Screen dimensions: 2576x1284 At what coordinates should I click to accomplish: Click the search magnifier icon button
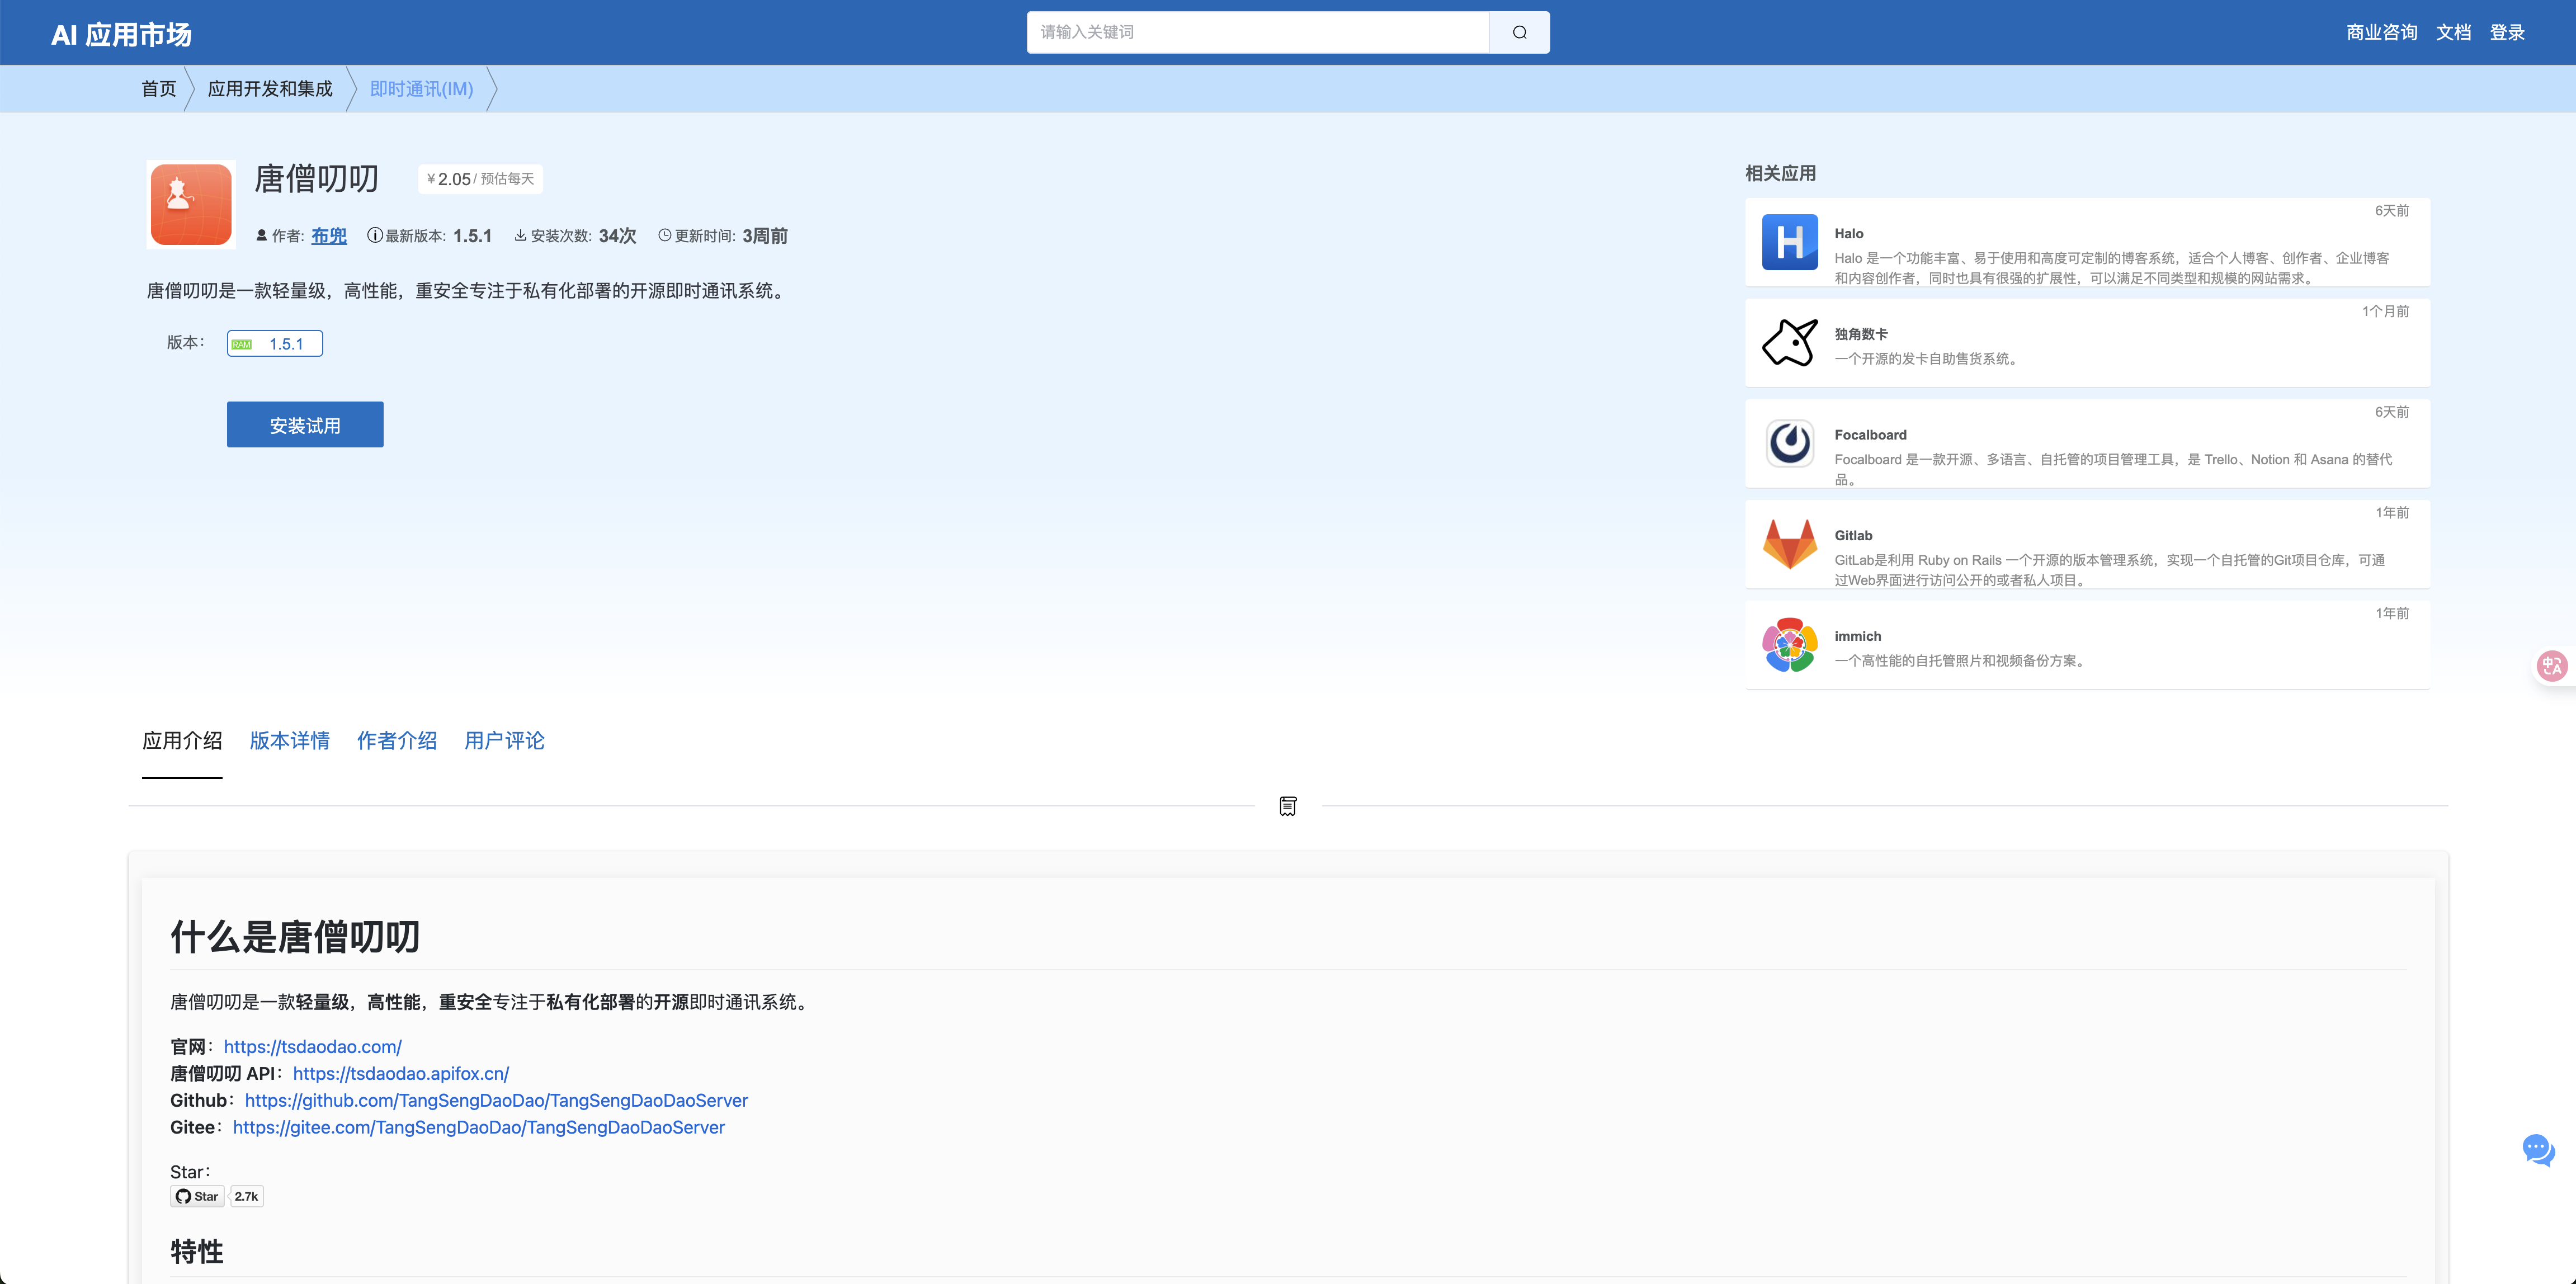(1519, 32)
